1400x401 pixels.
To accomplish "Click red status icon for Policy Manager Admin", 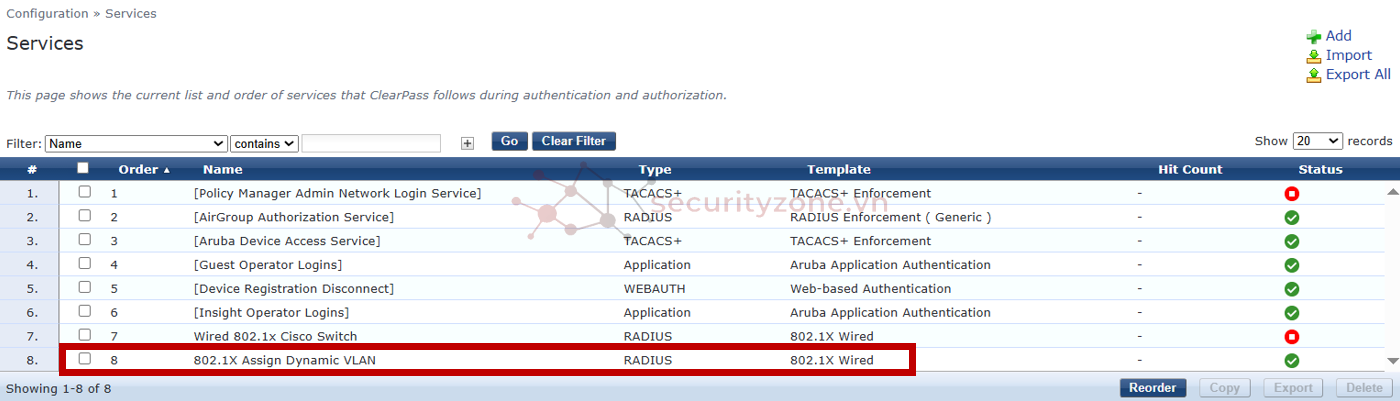I will [x=1292, y=193].
